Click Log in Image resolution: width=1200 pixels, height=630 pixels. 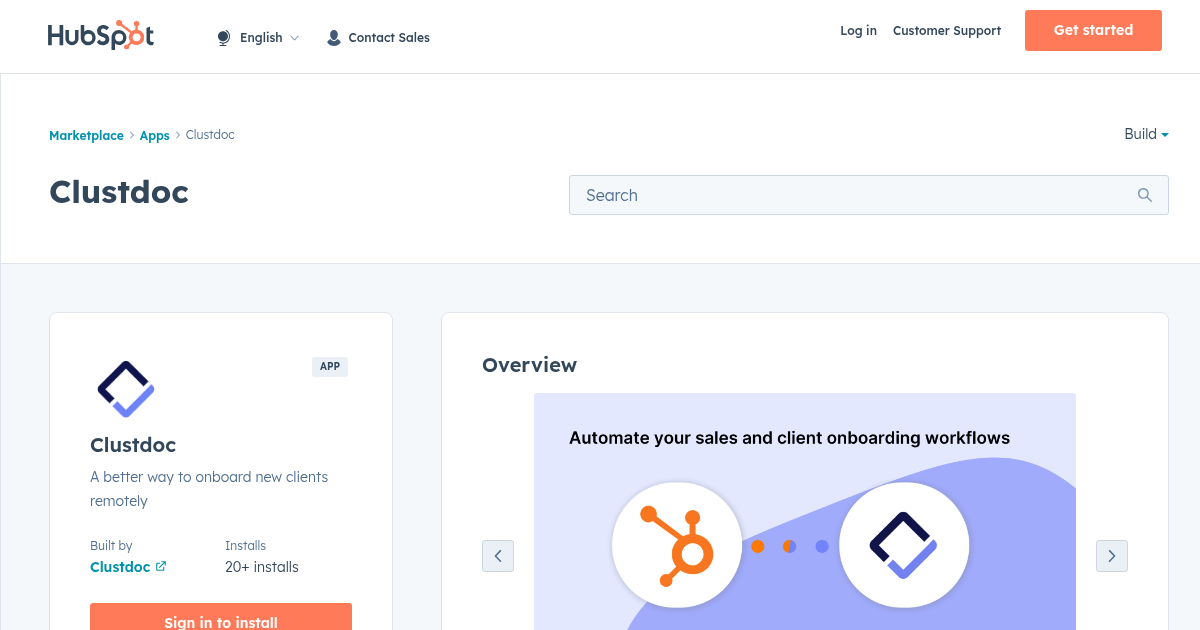[x=858, y=31]
